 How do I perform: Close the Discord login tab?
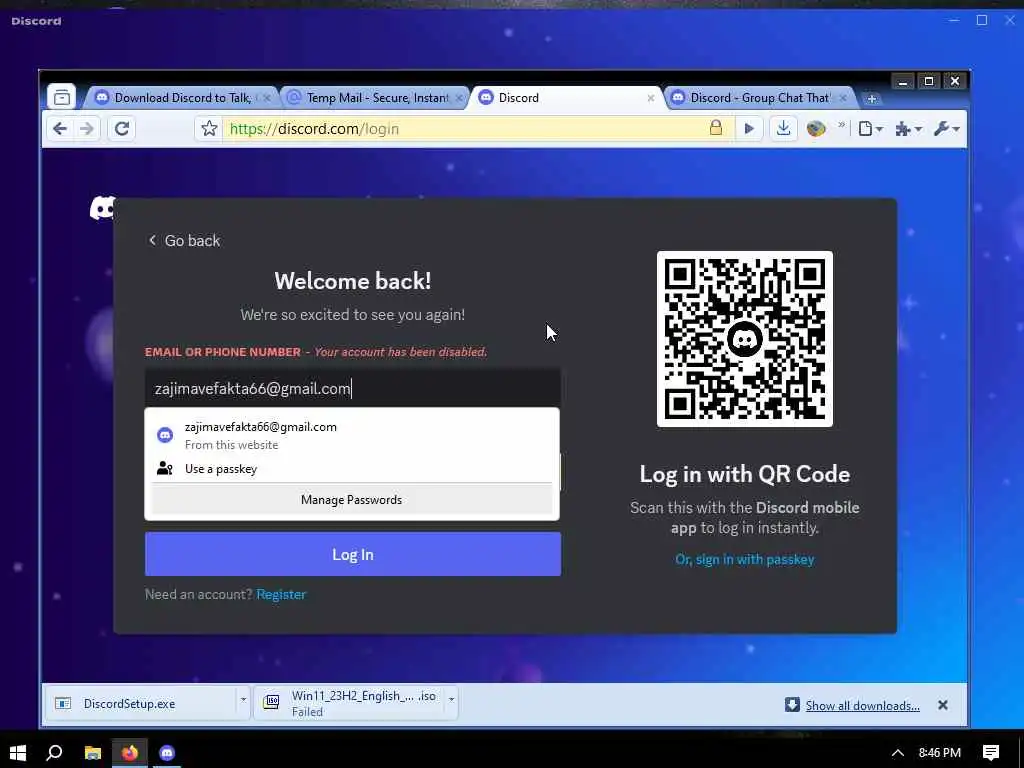click(x=650, y=98)
